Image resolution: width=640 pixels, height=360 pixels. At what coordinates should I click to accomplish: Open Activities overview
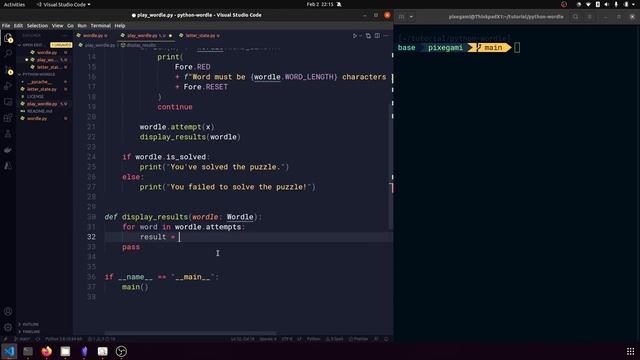14,4
